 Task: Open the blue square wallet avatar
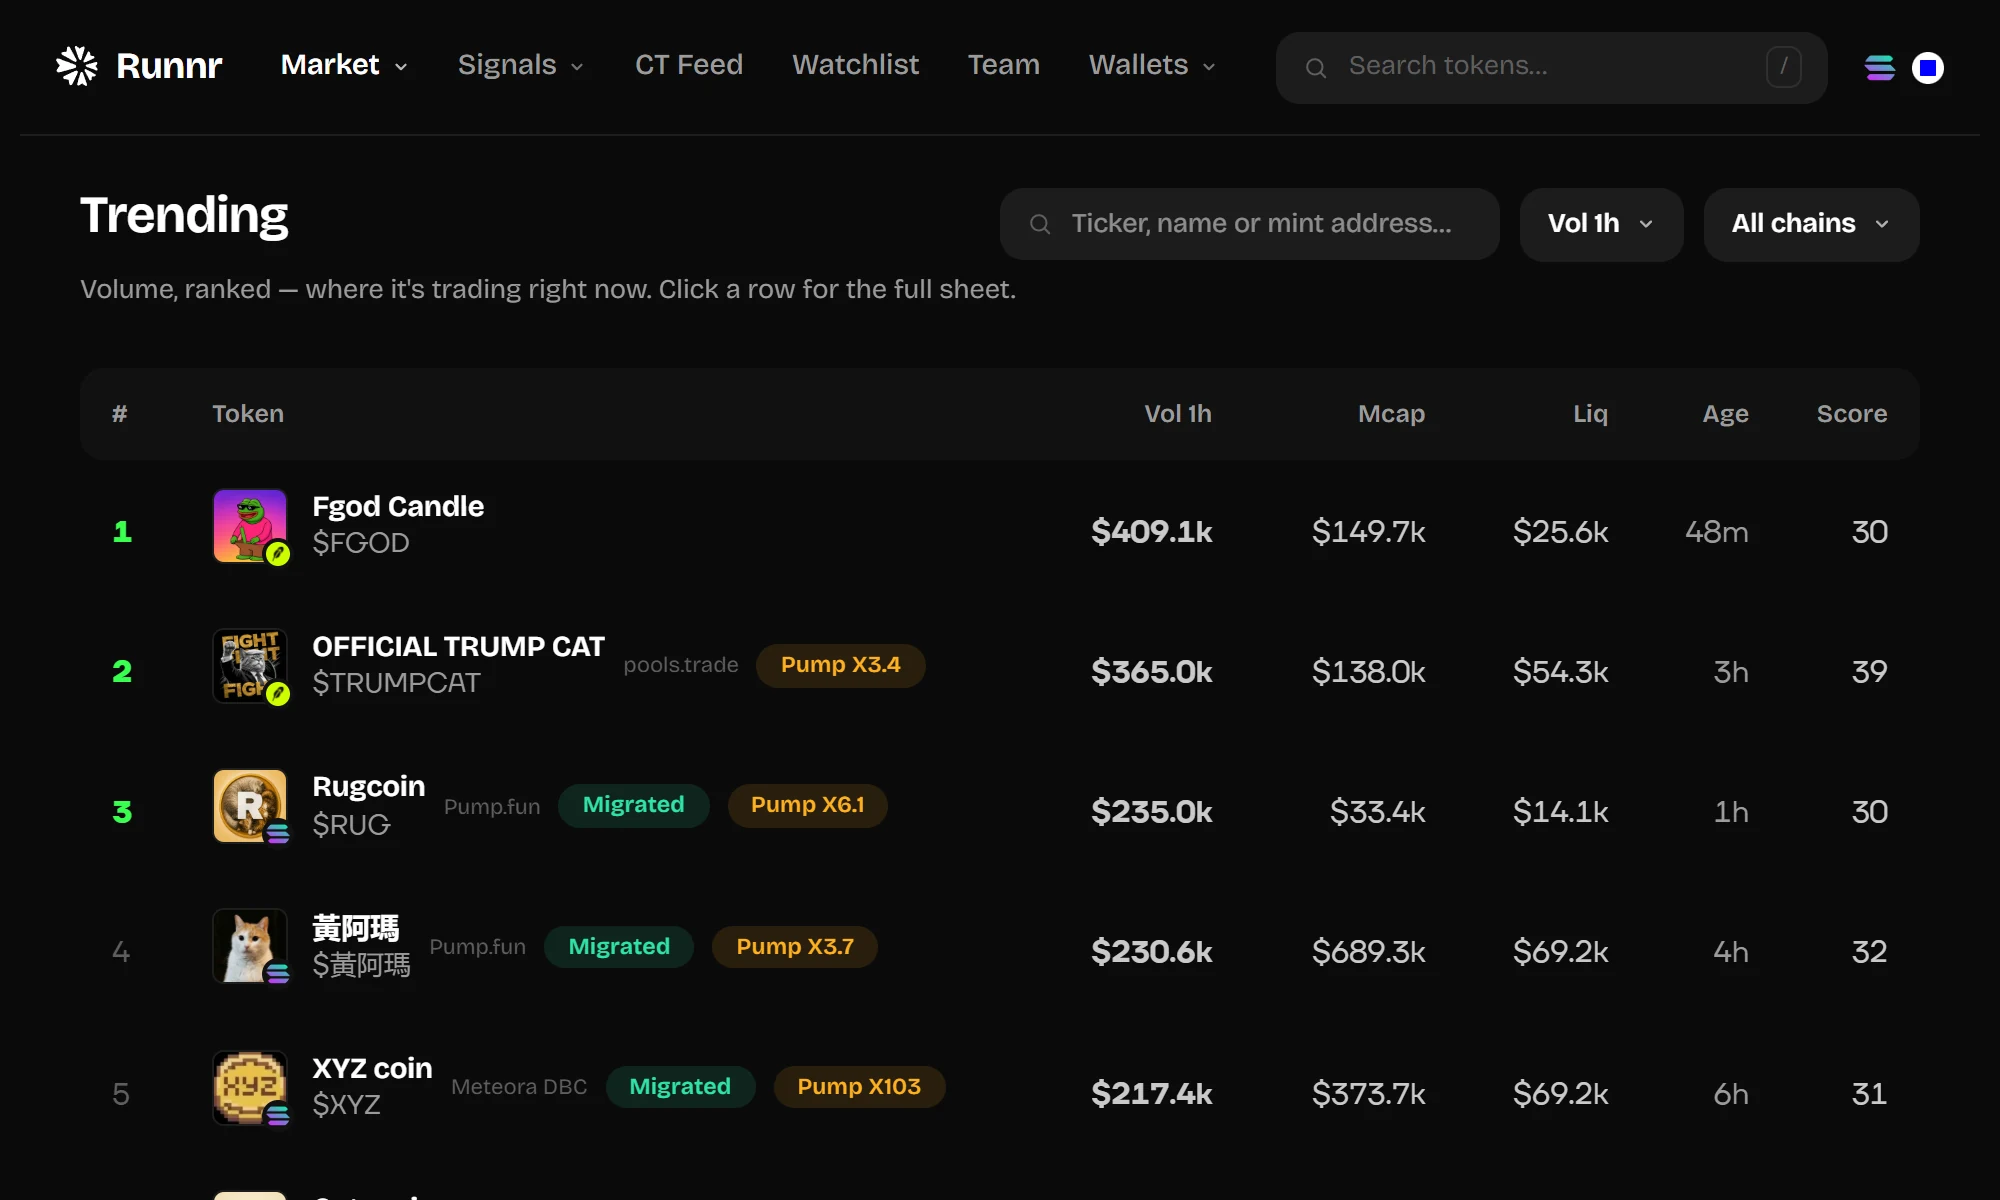[1928, 68]
